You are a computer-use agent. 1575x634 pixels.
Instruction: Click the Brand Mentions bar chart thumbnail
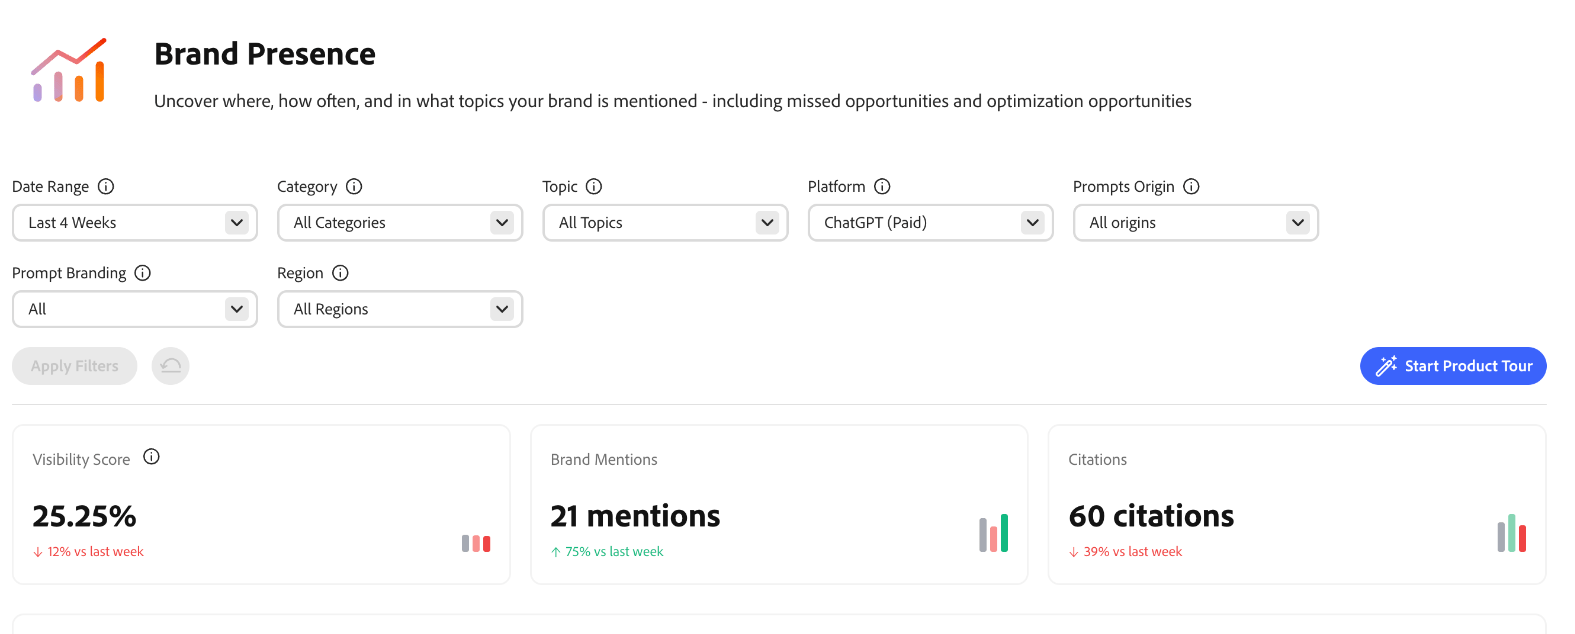coord(993,534)
